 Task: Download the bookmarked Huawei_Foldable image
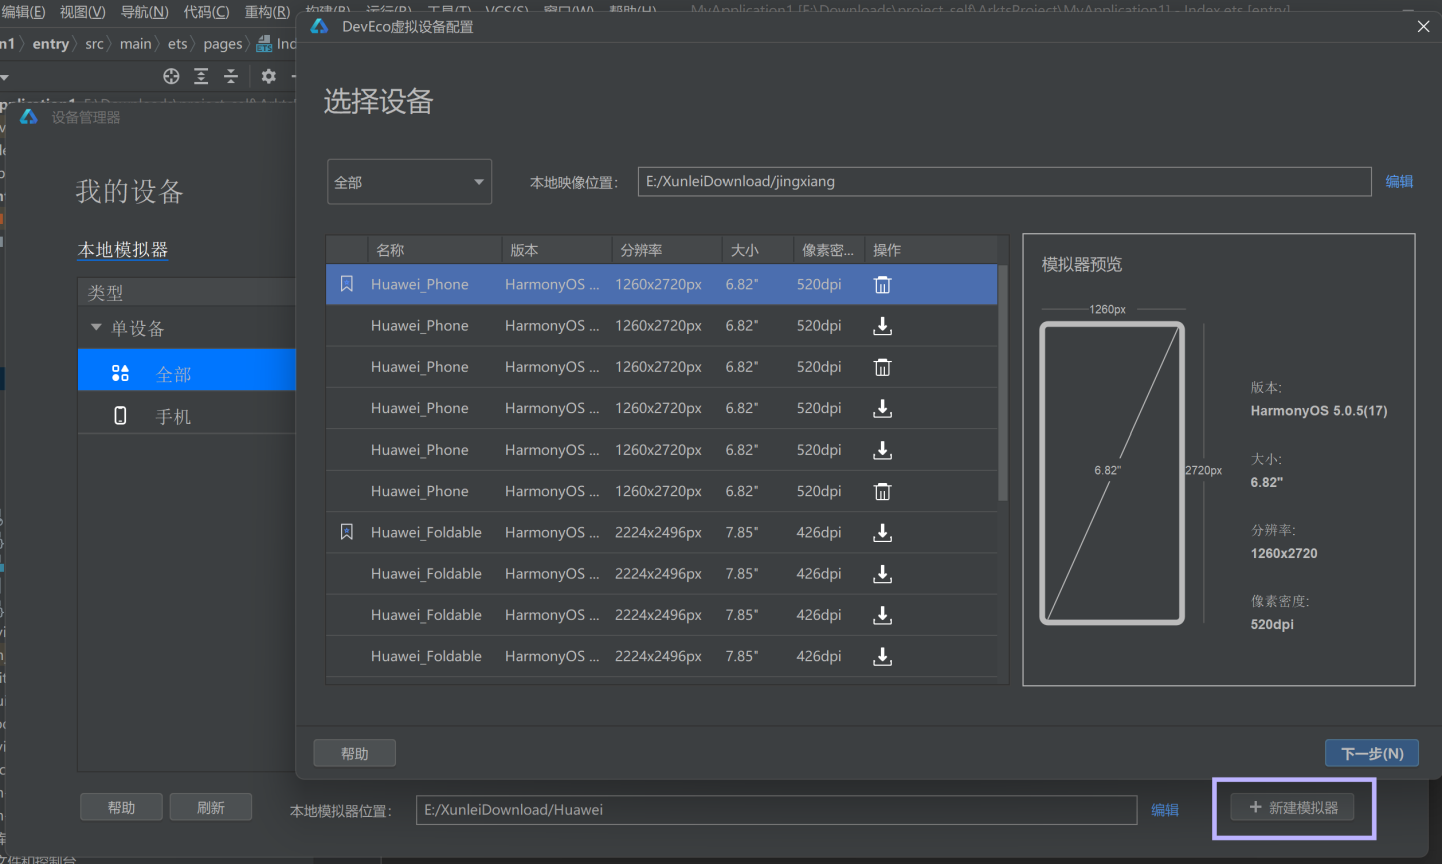point(883,533)
